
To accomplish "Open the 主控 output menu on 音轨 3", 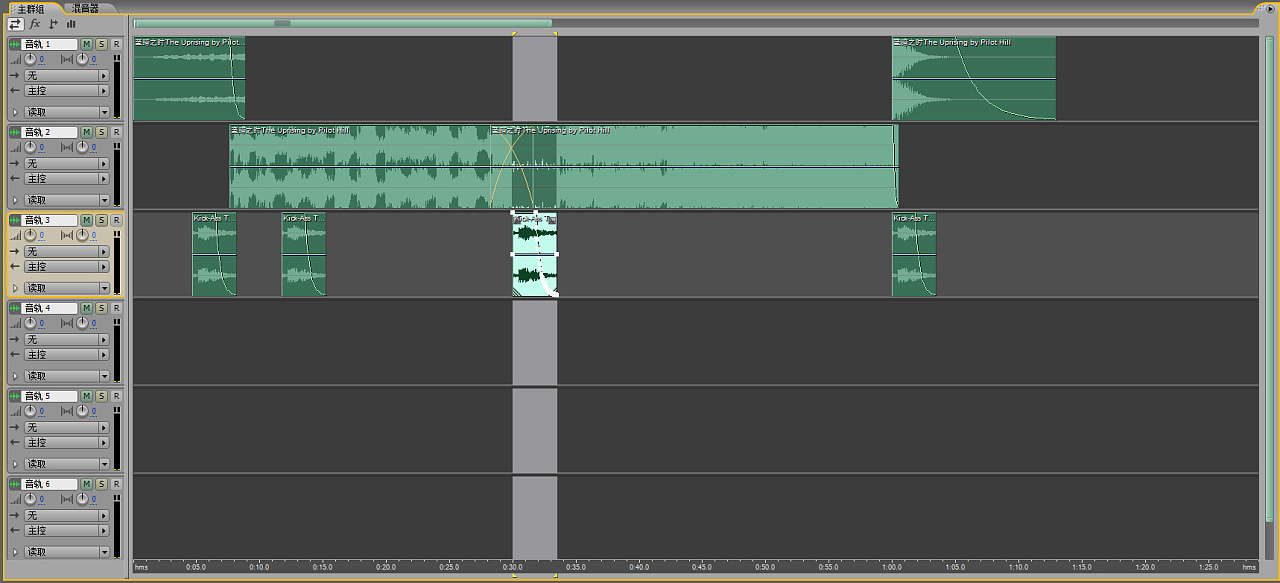I will [66, 267].
